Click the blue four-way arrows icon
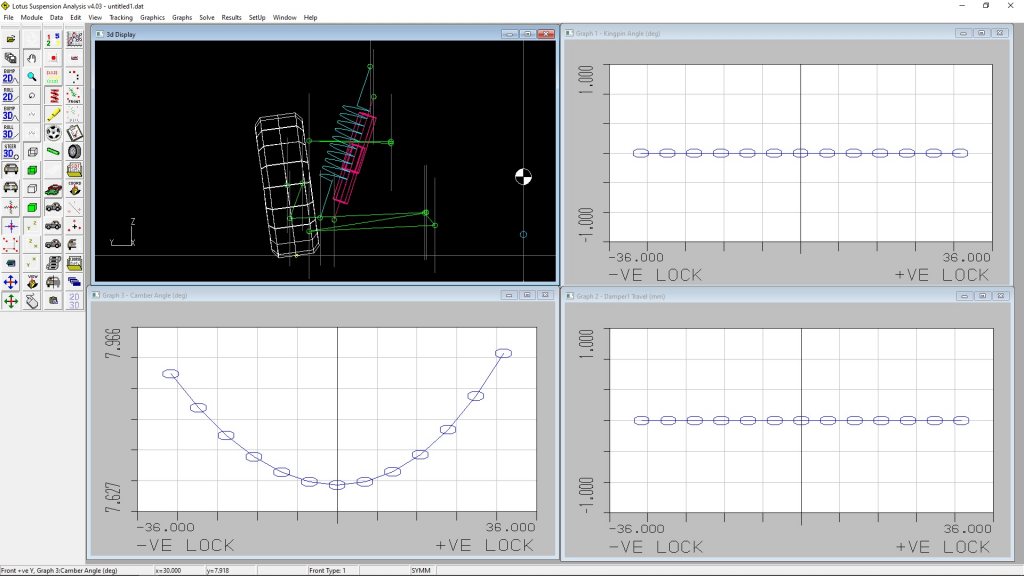The height and width of the screenshot is (576, 1024). pos(10,282)
